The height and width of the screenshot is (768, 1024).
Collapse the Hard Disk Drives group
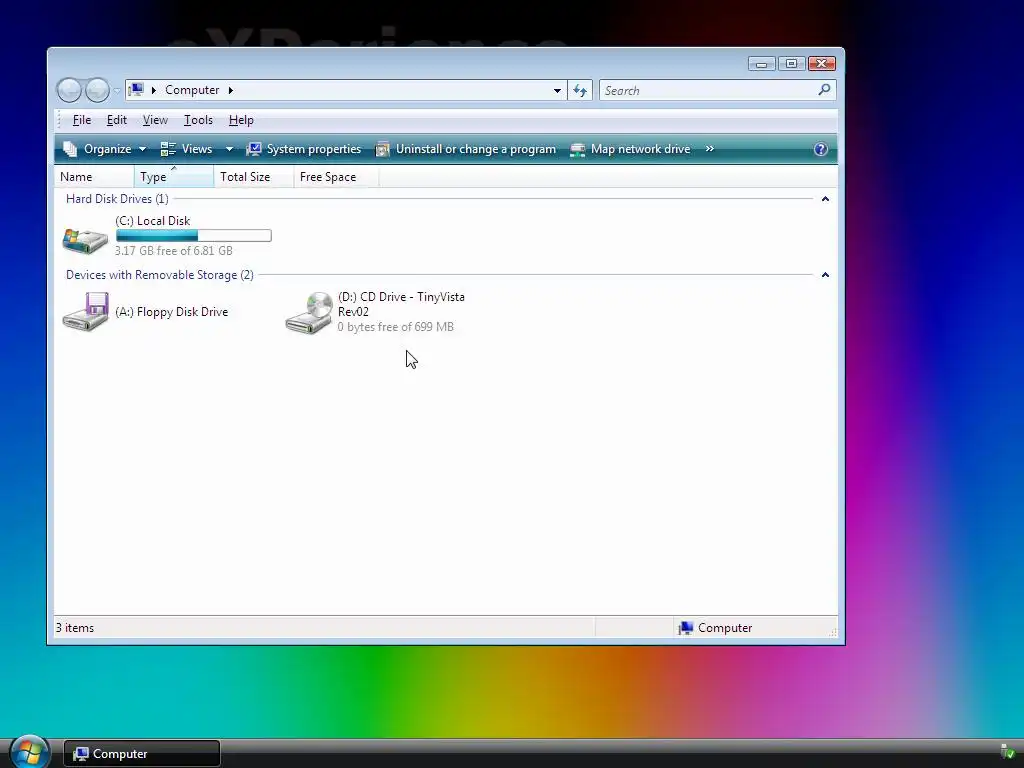pos(825,199)
